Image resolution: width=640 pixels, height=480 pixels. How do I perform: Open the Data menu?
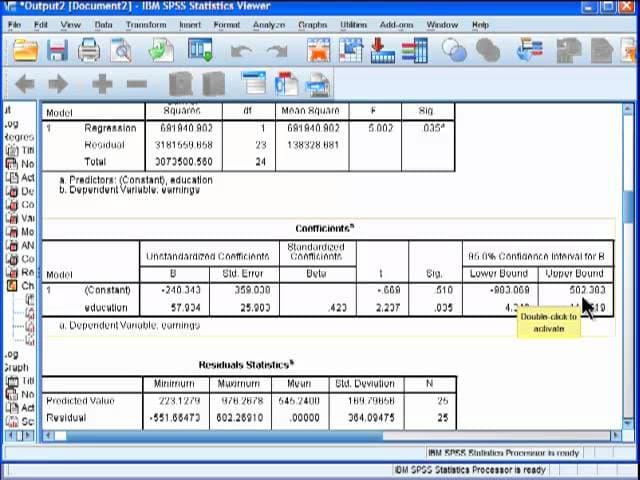(x=103, y=25)
